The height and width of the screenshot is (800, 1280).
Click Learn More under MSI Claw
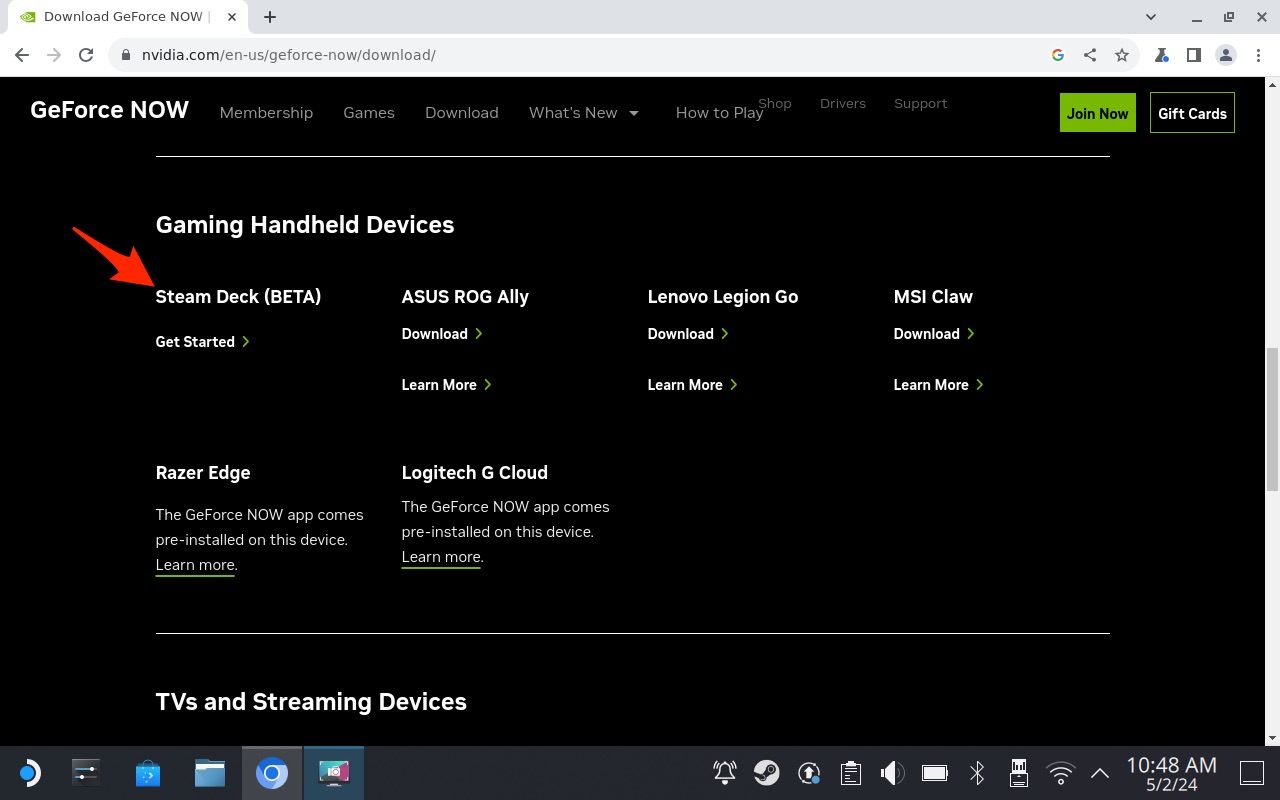938,385
